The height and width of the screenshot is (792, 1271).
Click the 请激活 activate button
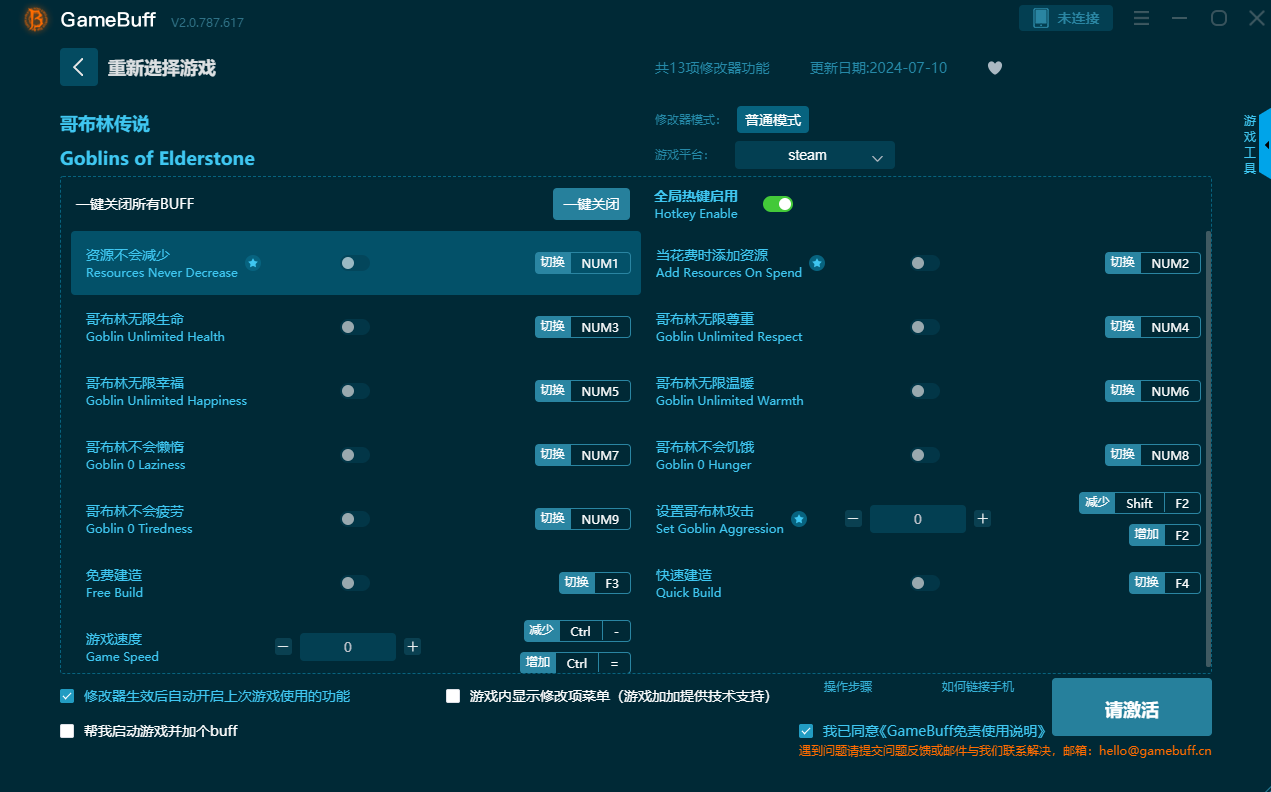[x=1131, y=709]
